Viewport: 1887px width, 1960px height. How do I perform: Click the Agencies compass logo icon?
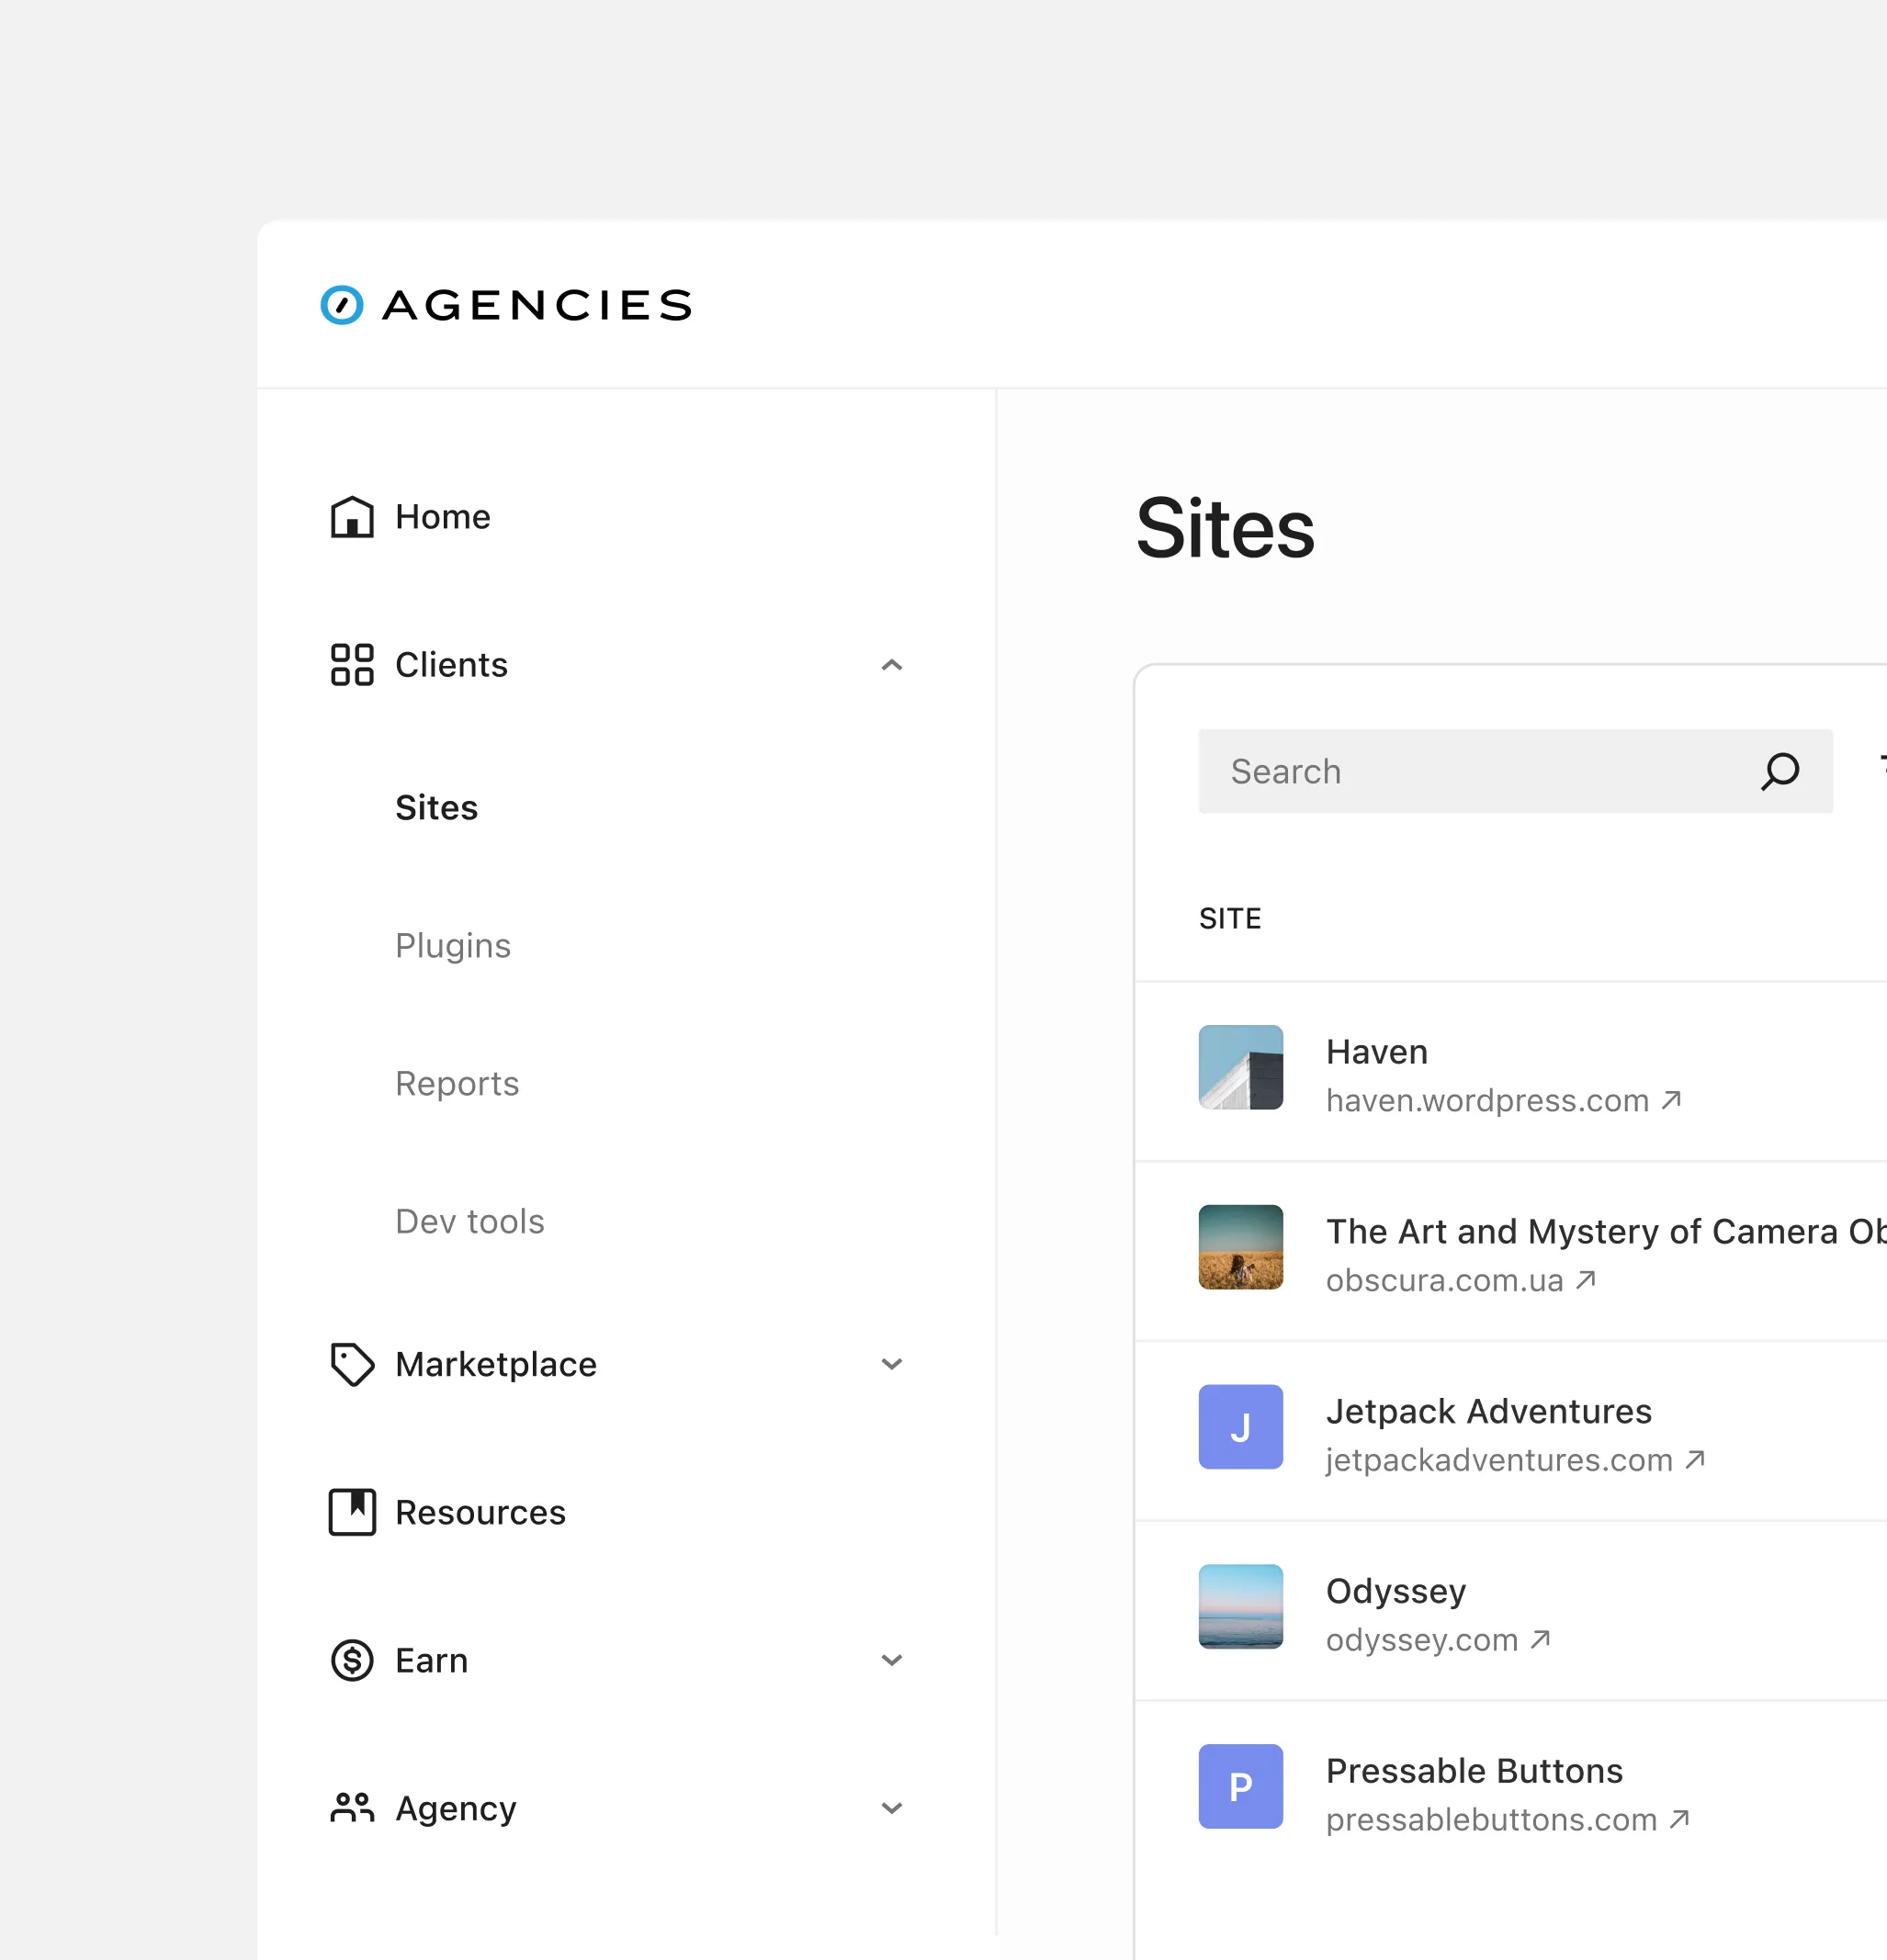point(341,305)
